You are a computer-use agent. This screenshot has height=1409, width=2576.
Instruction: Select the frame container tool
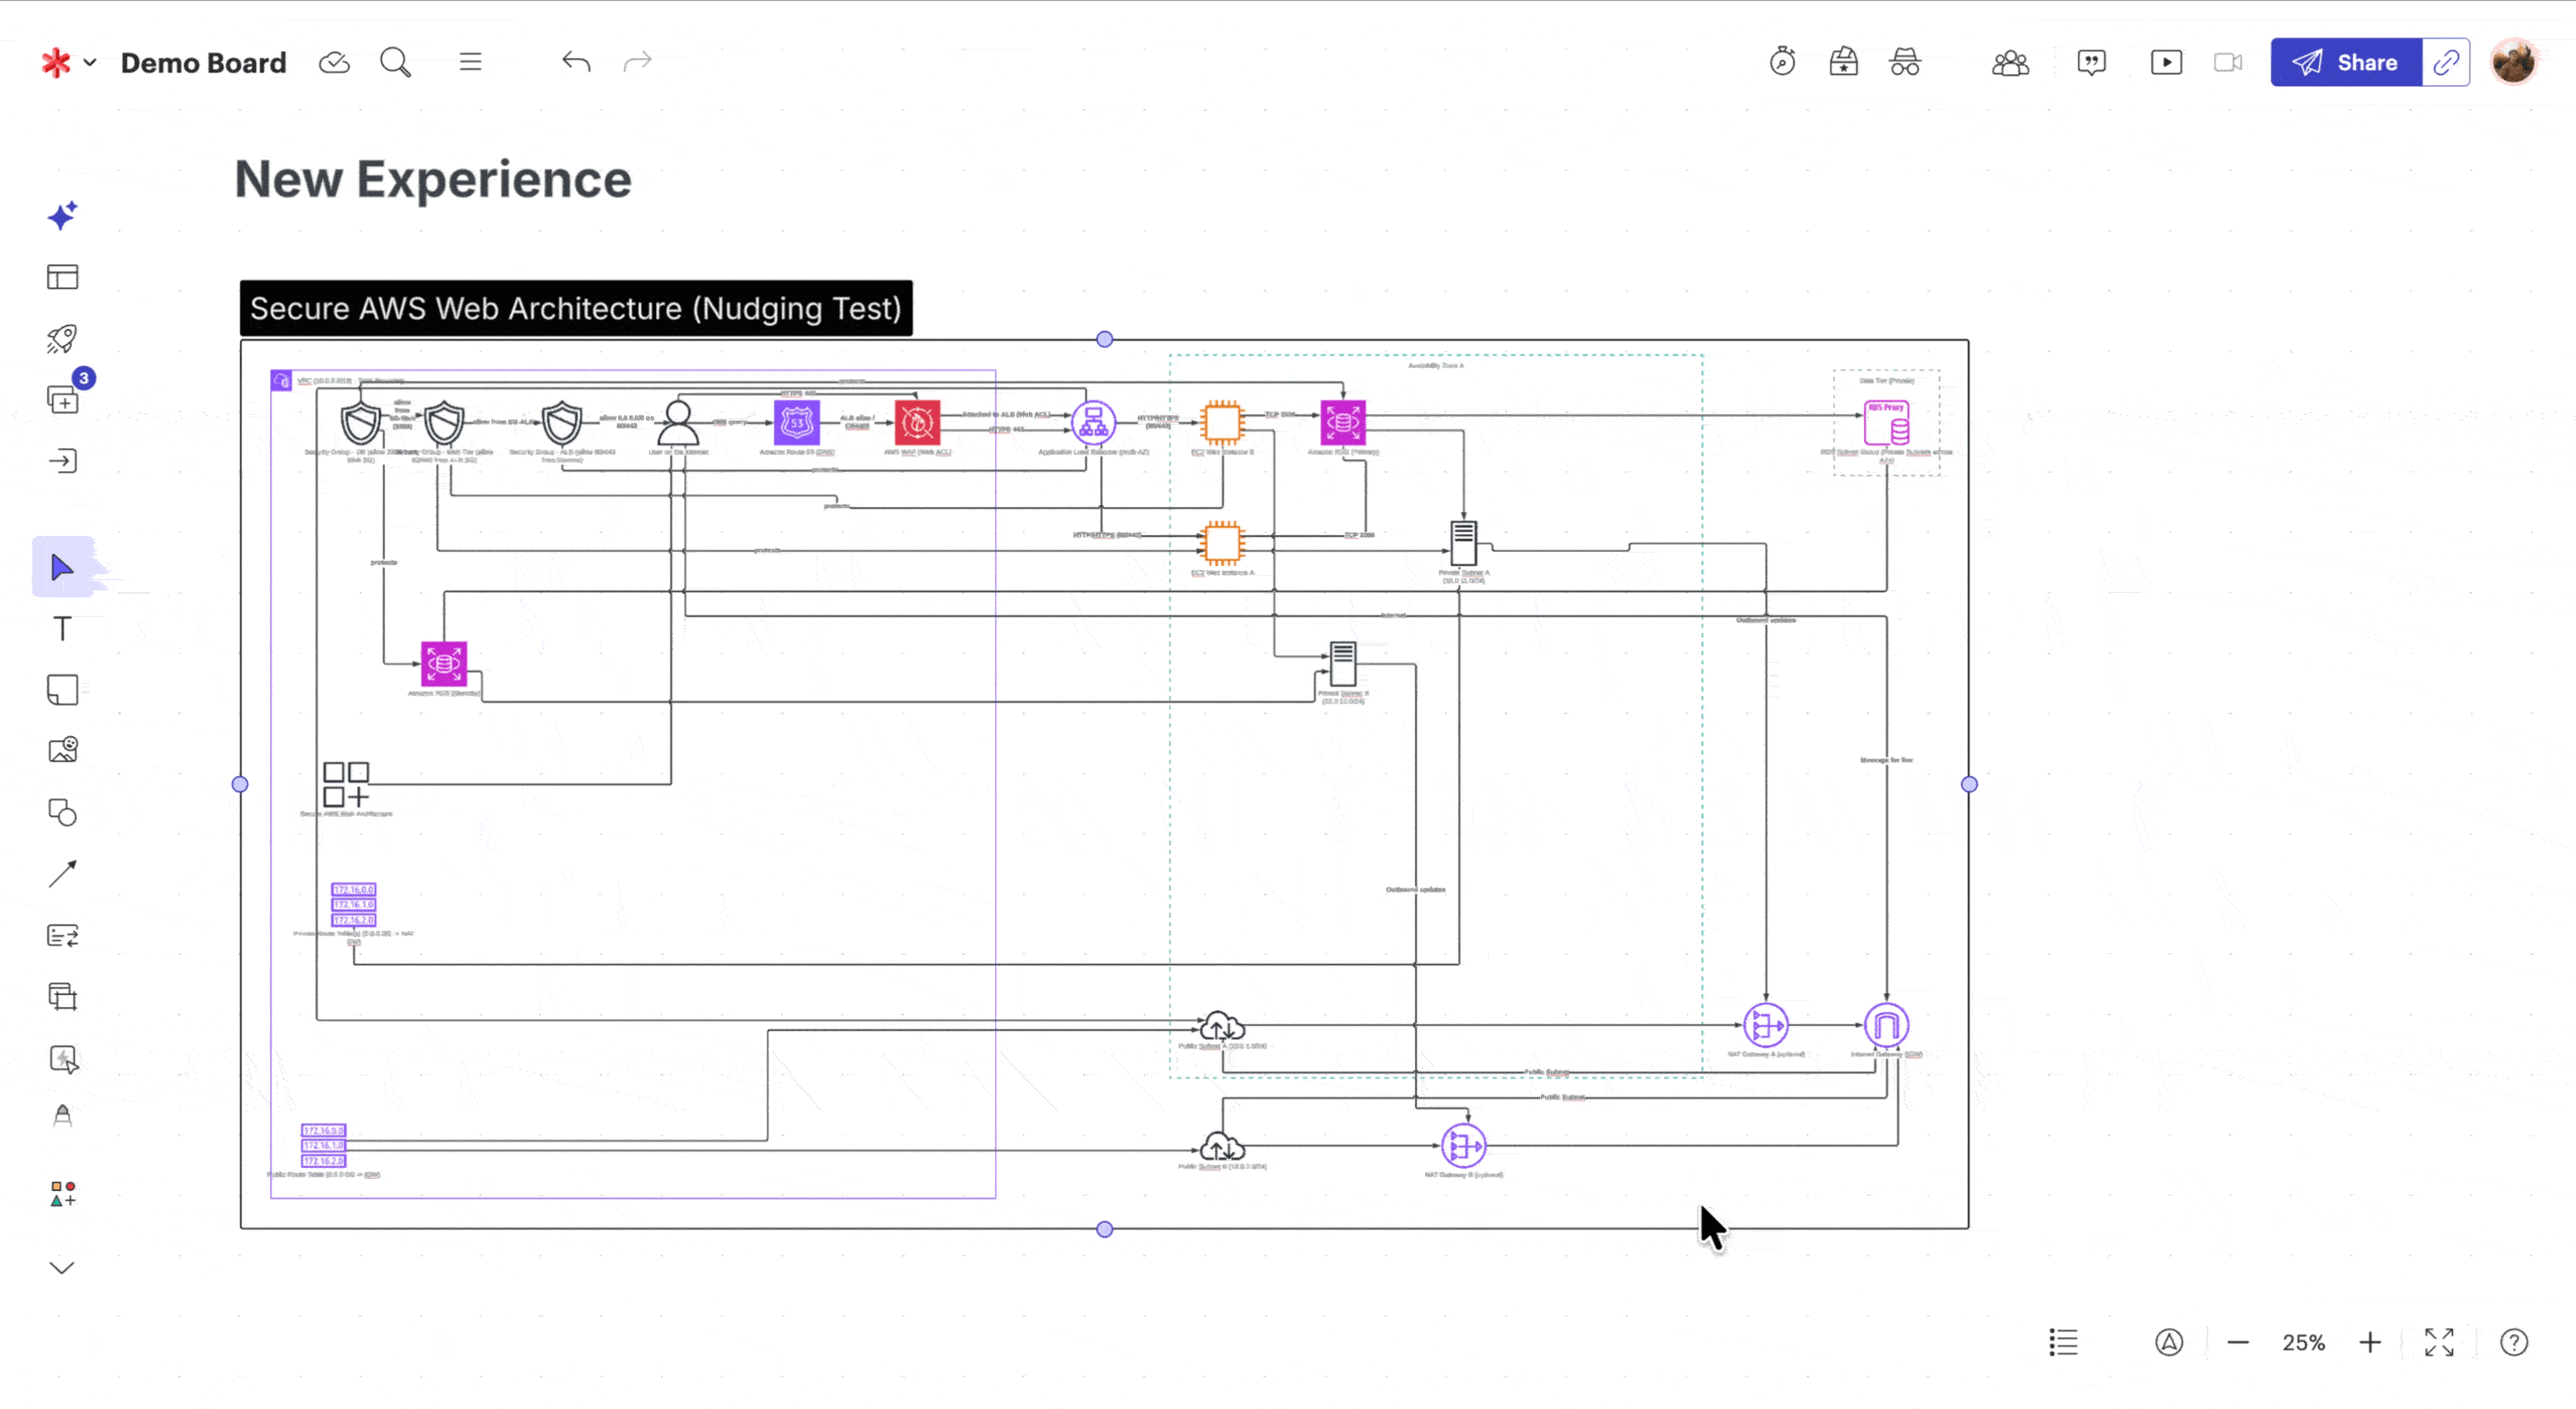click(62, 996)
